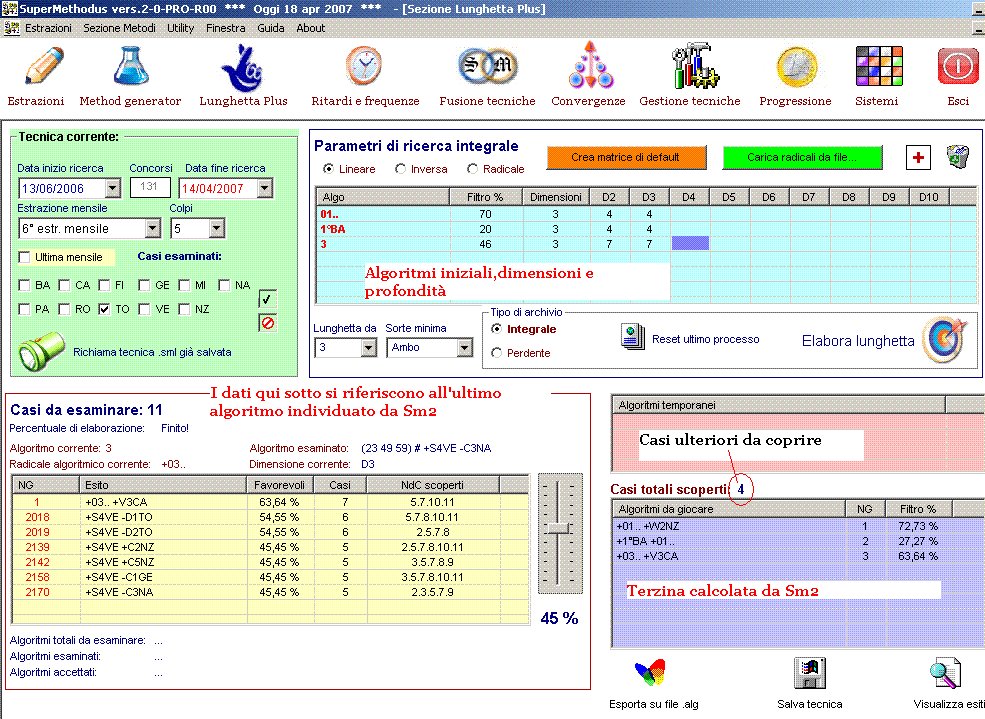Select the Lineare radio button
985x719 pixels.
pyautogui.click(x=329, y=169)
